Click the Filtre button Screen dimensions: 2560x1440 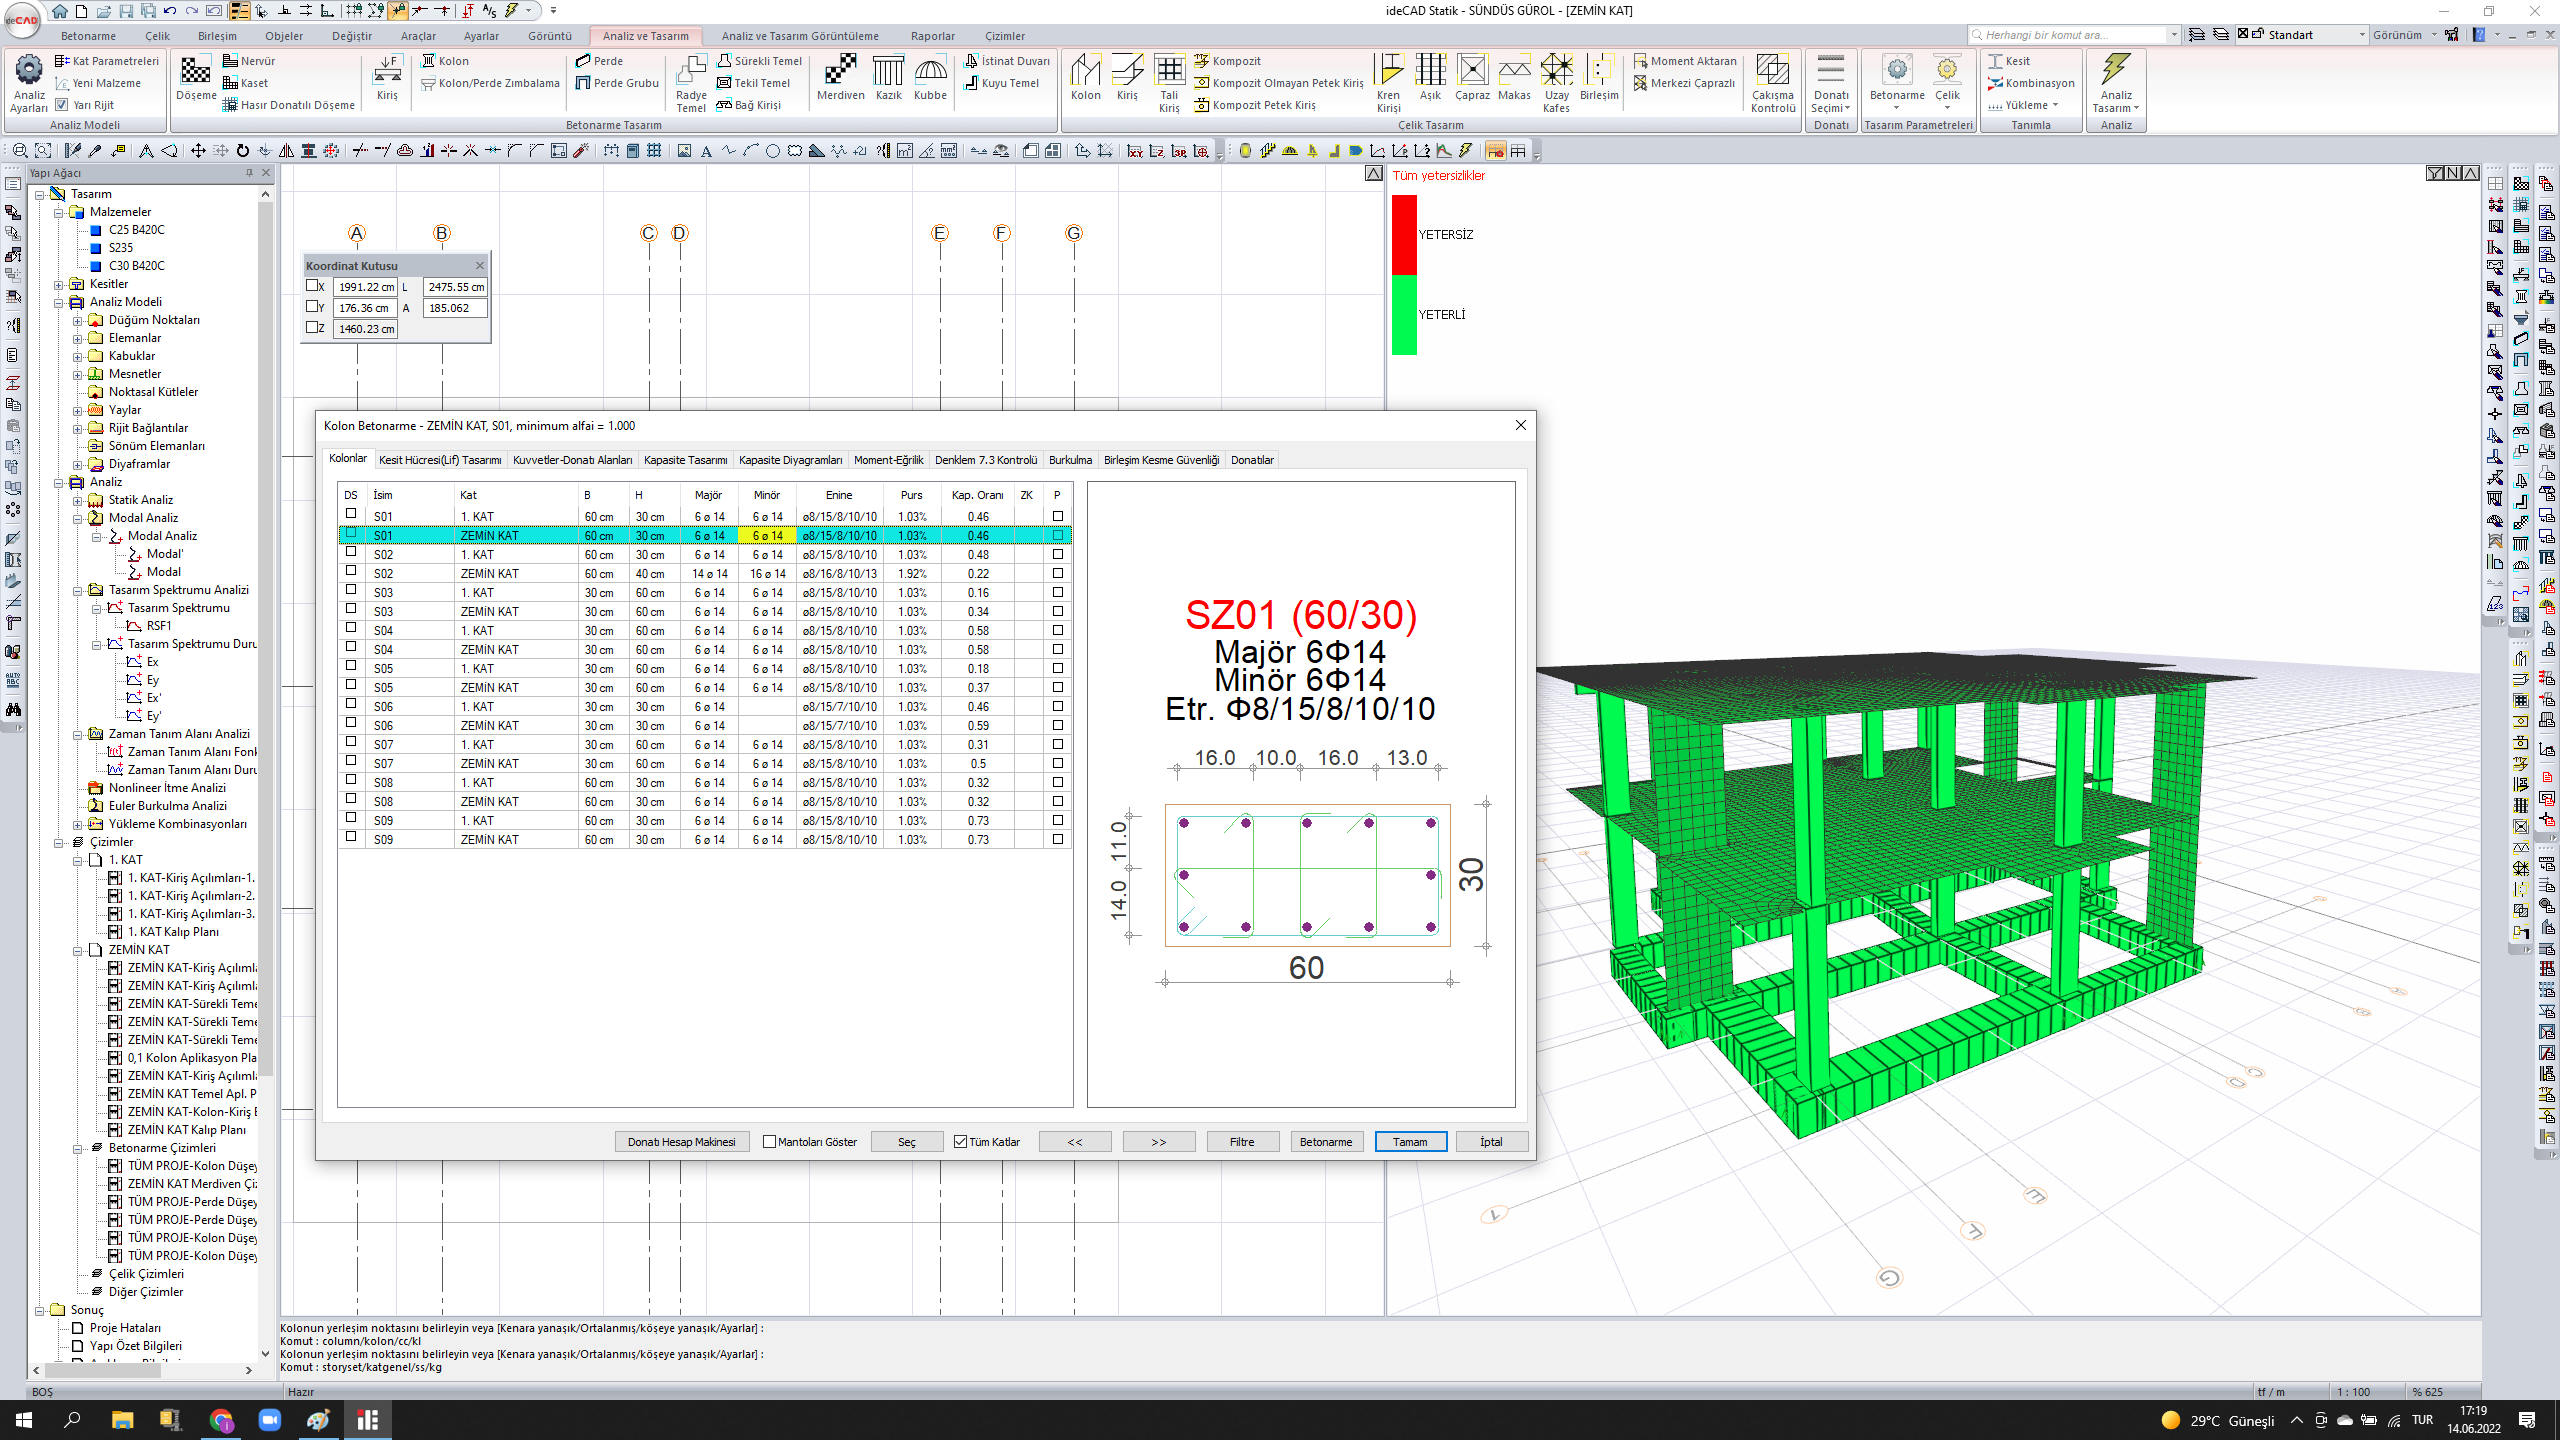point(1242,1142)
